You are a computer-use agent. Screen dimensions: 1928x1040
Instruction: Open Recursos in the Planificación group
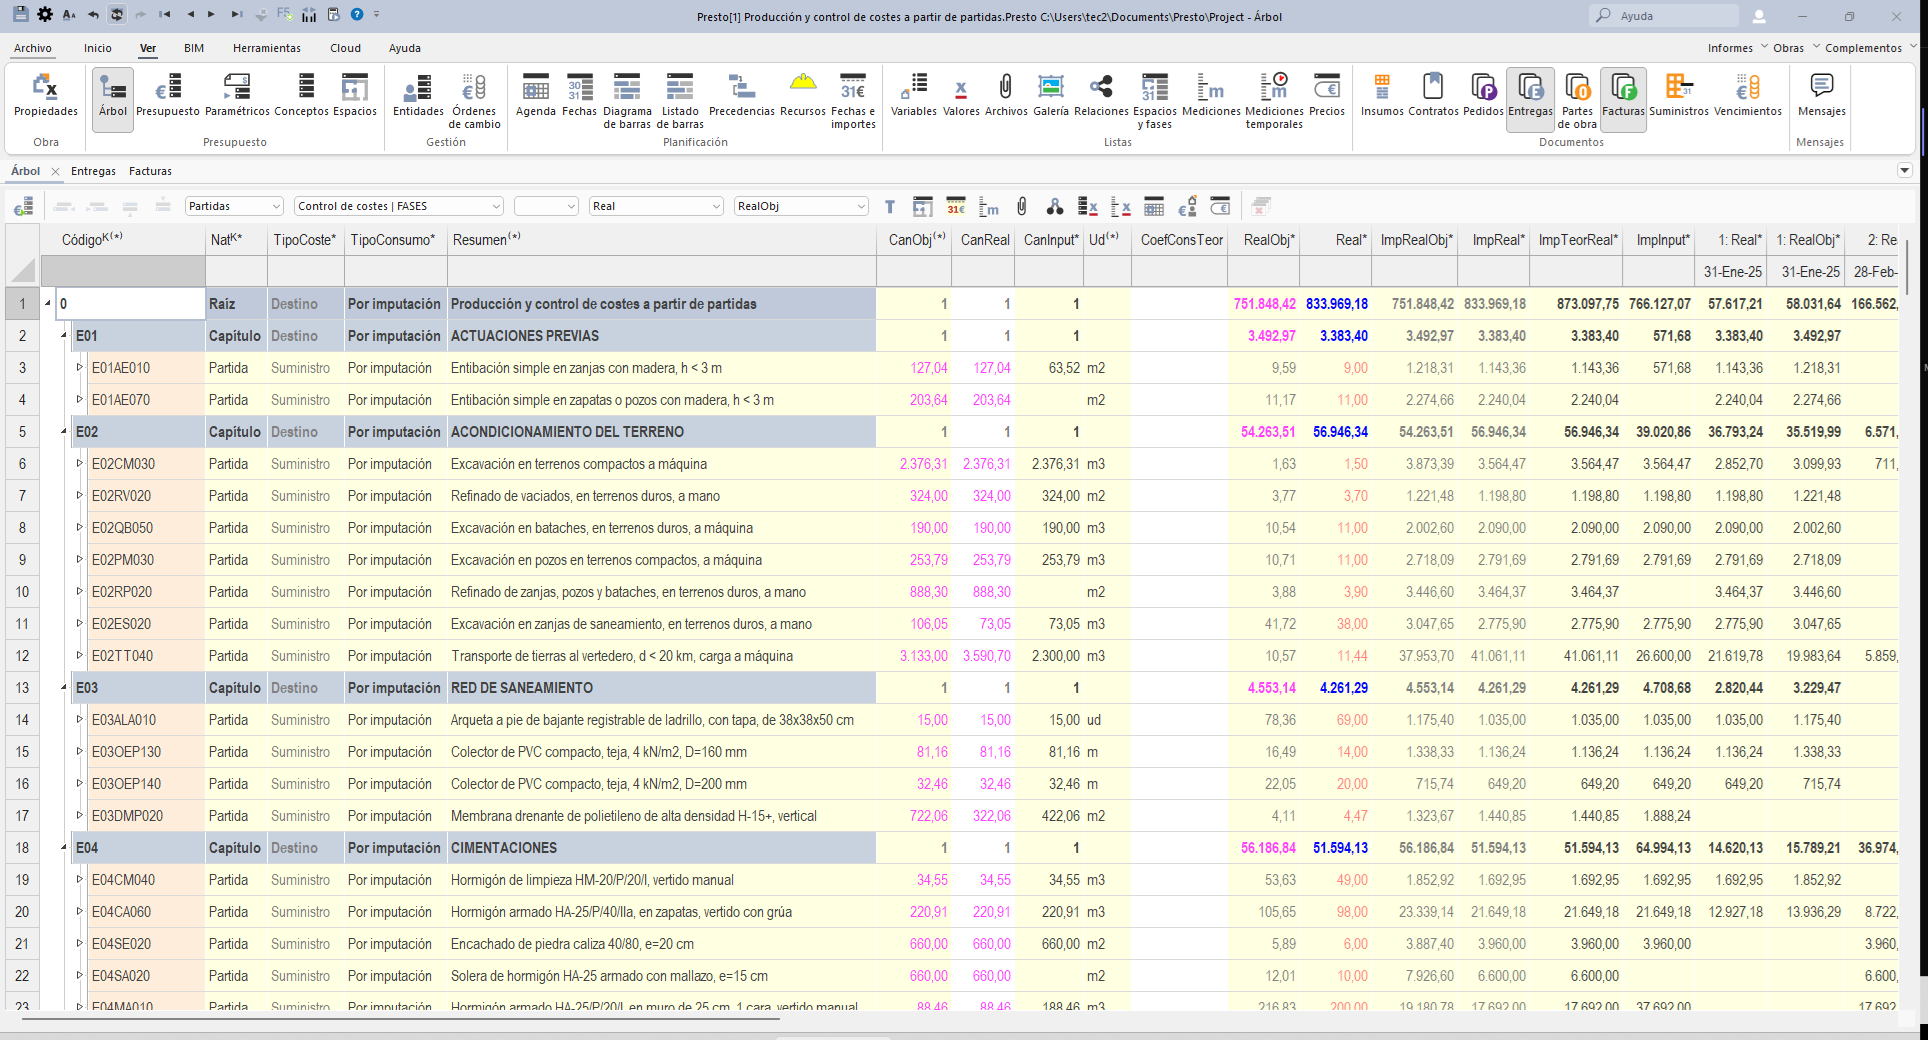(802, 98)
